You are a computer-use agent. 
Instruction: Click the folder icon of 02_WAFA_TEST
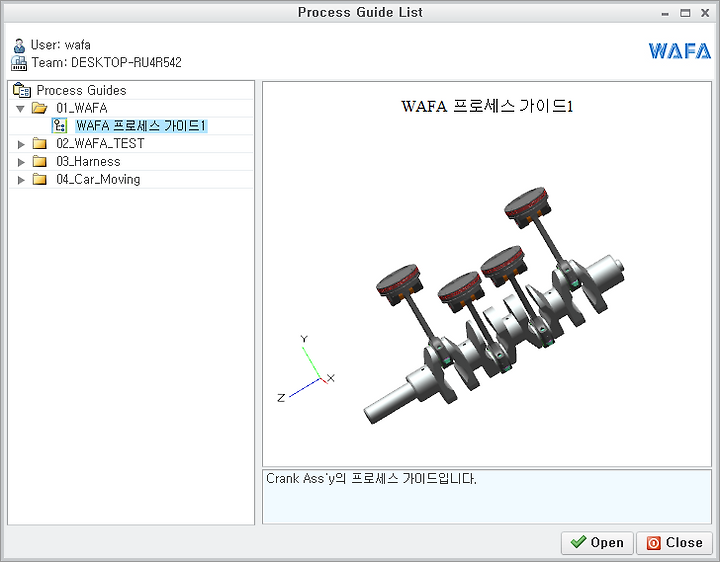(x=39, y=144)
